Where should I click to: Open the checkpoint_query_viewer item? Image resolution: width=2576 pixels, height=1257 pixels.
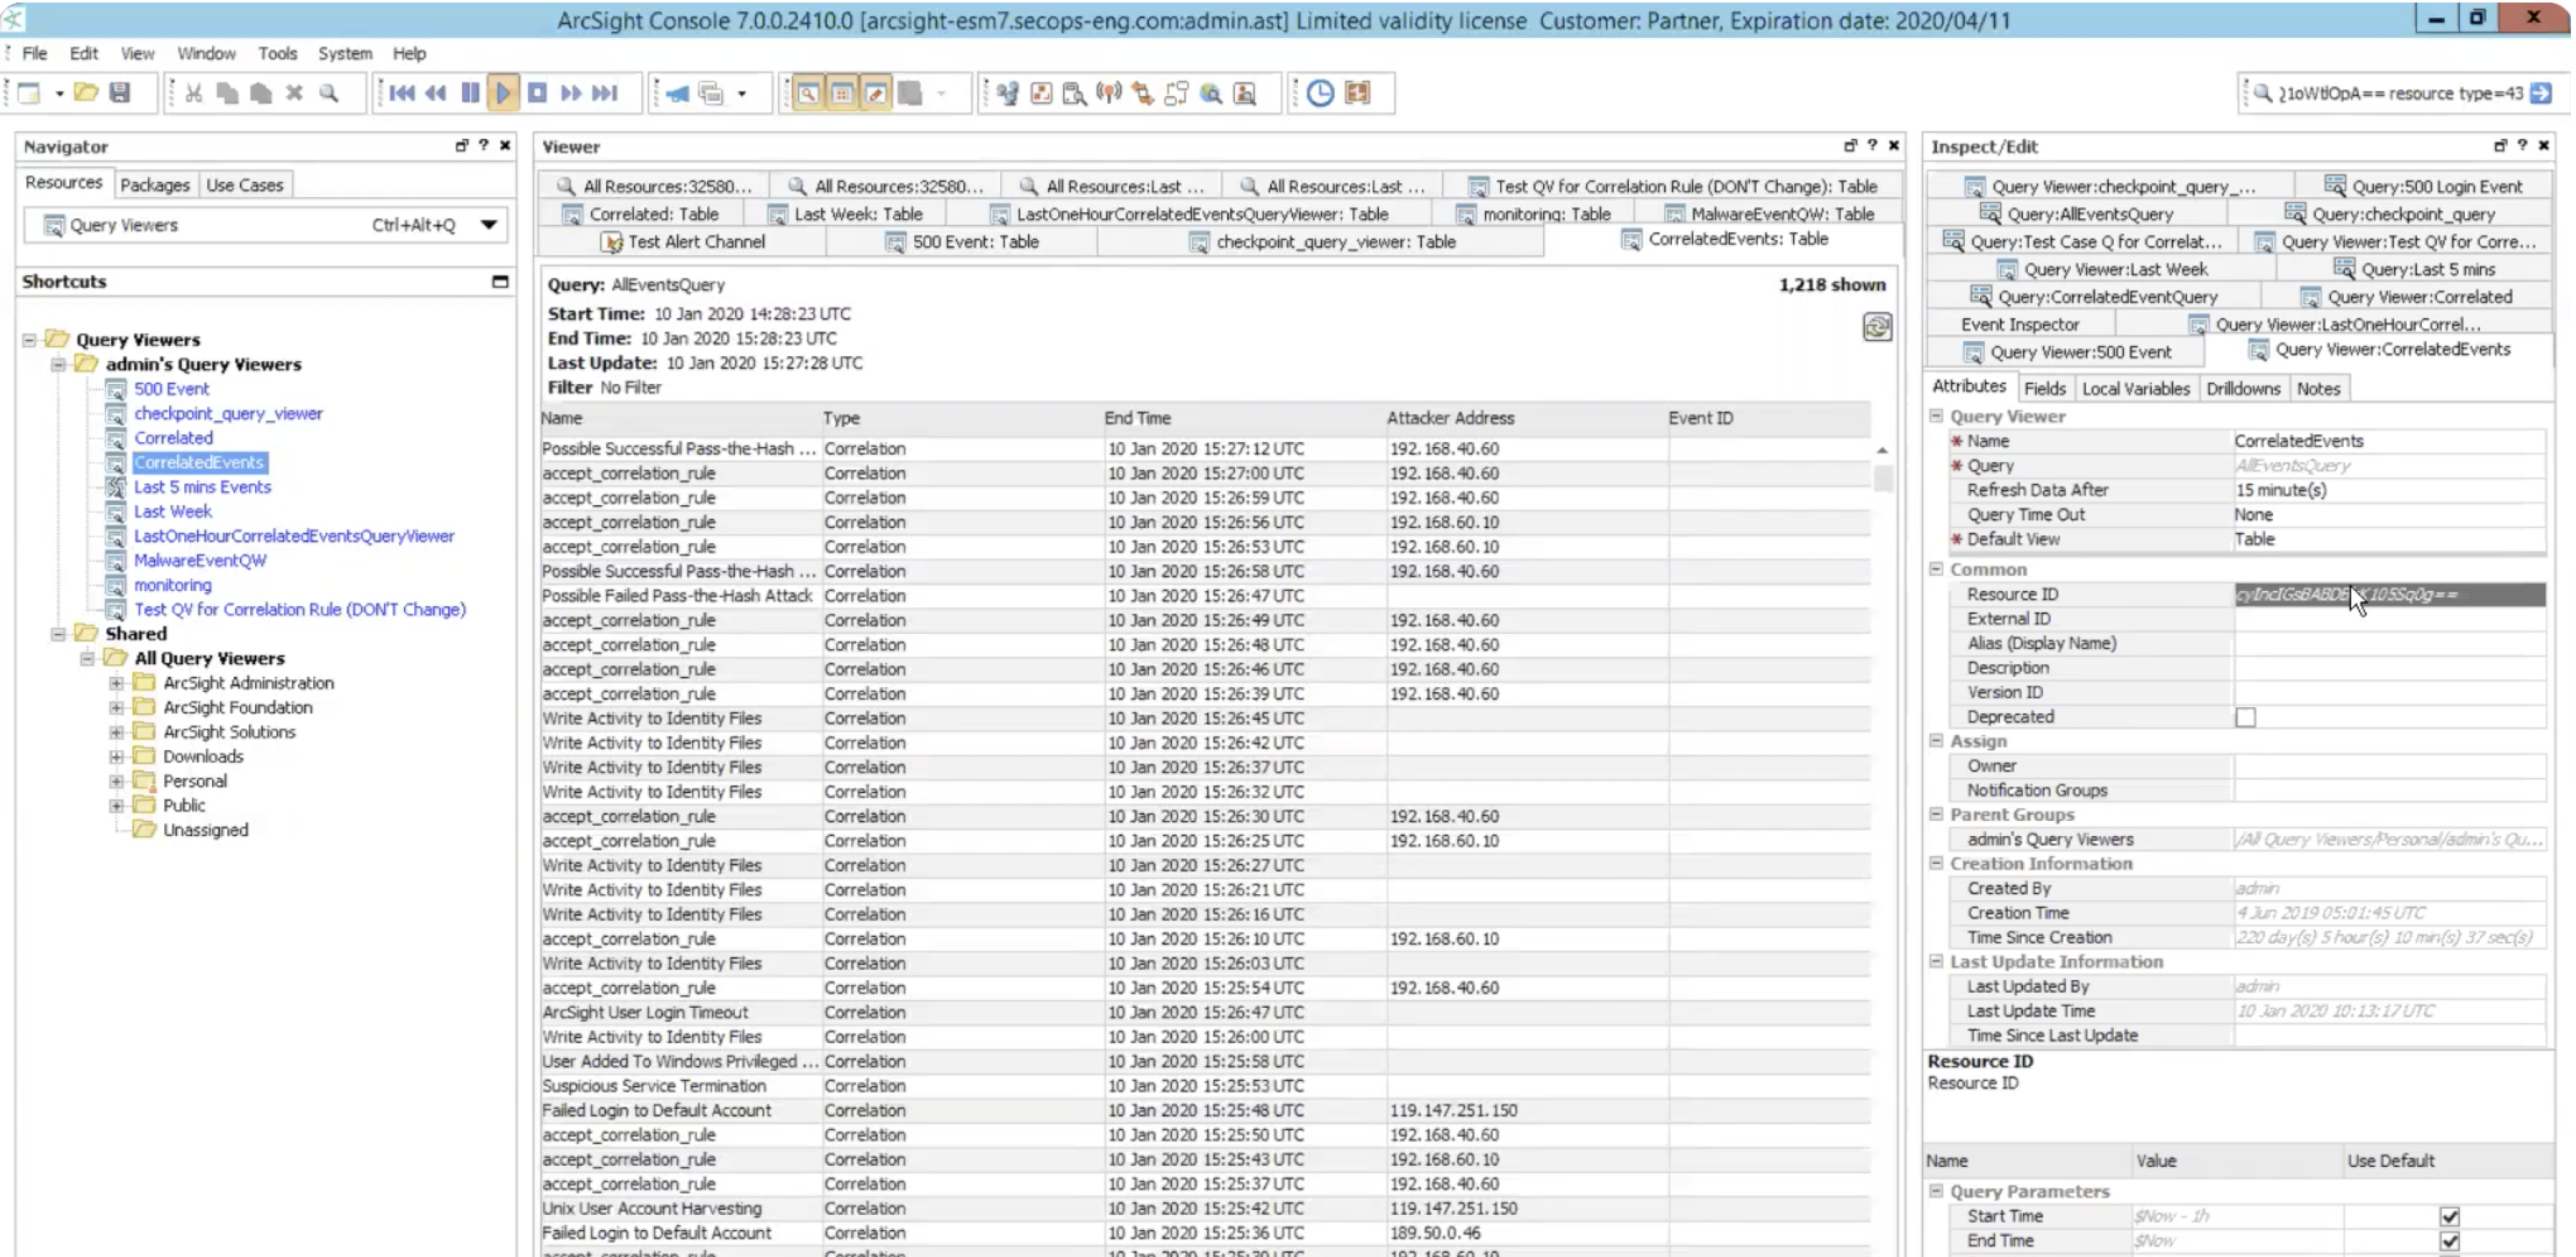228,413
